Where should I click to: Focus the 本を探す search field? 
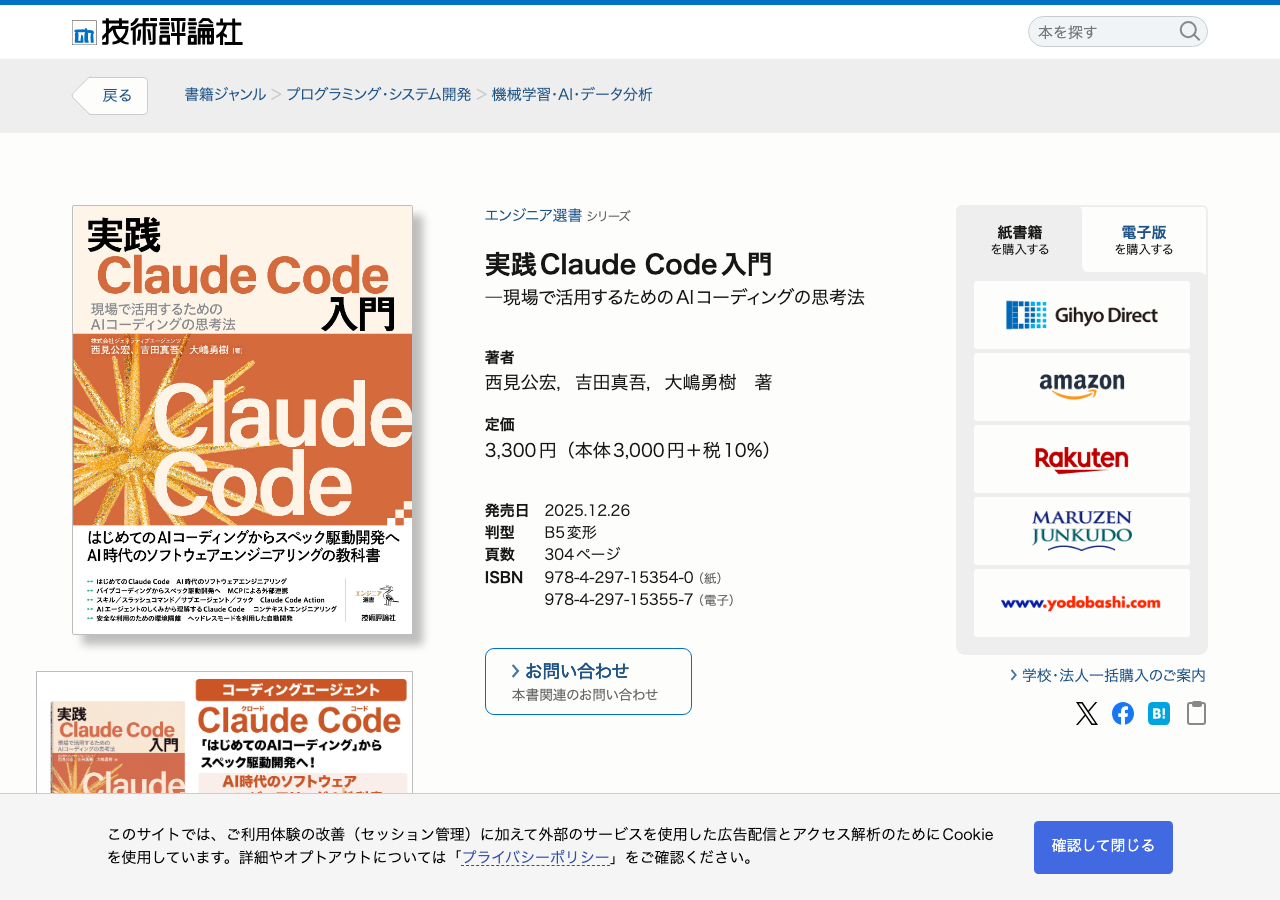pos(1105,32)
